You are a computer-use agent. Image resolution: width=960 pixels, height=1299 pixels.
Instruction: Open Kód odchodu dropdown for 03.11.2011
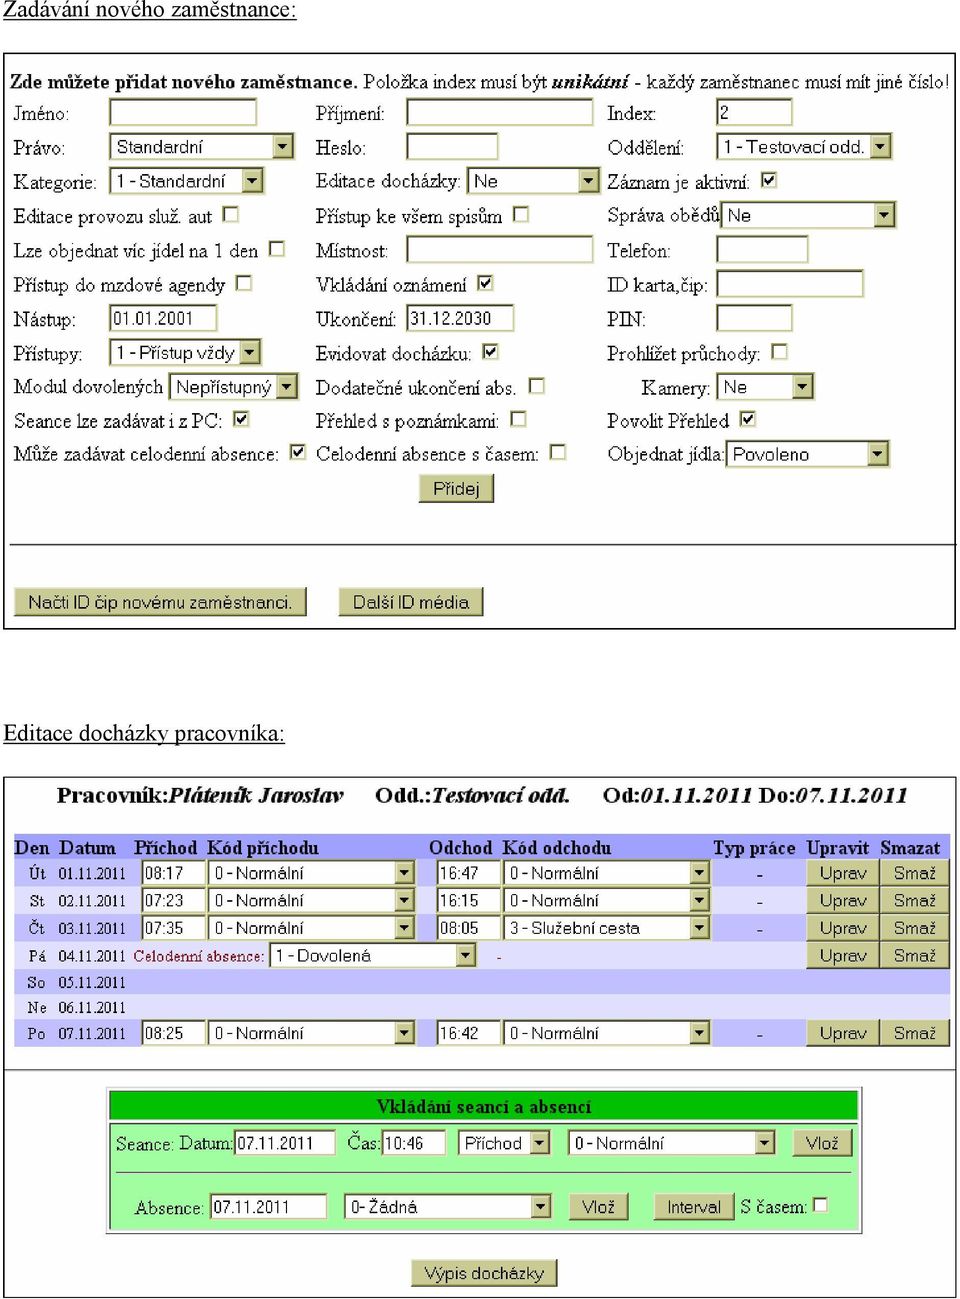(x=606, y=928)
